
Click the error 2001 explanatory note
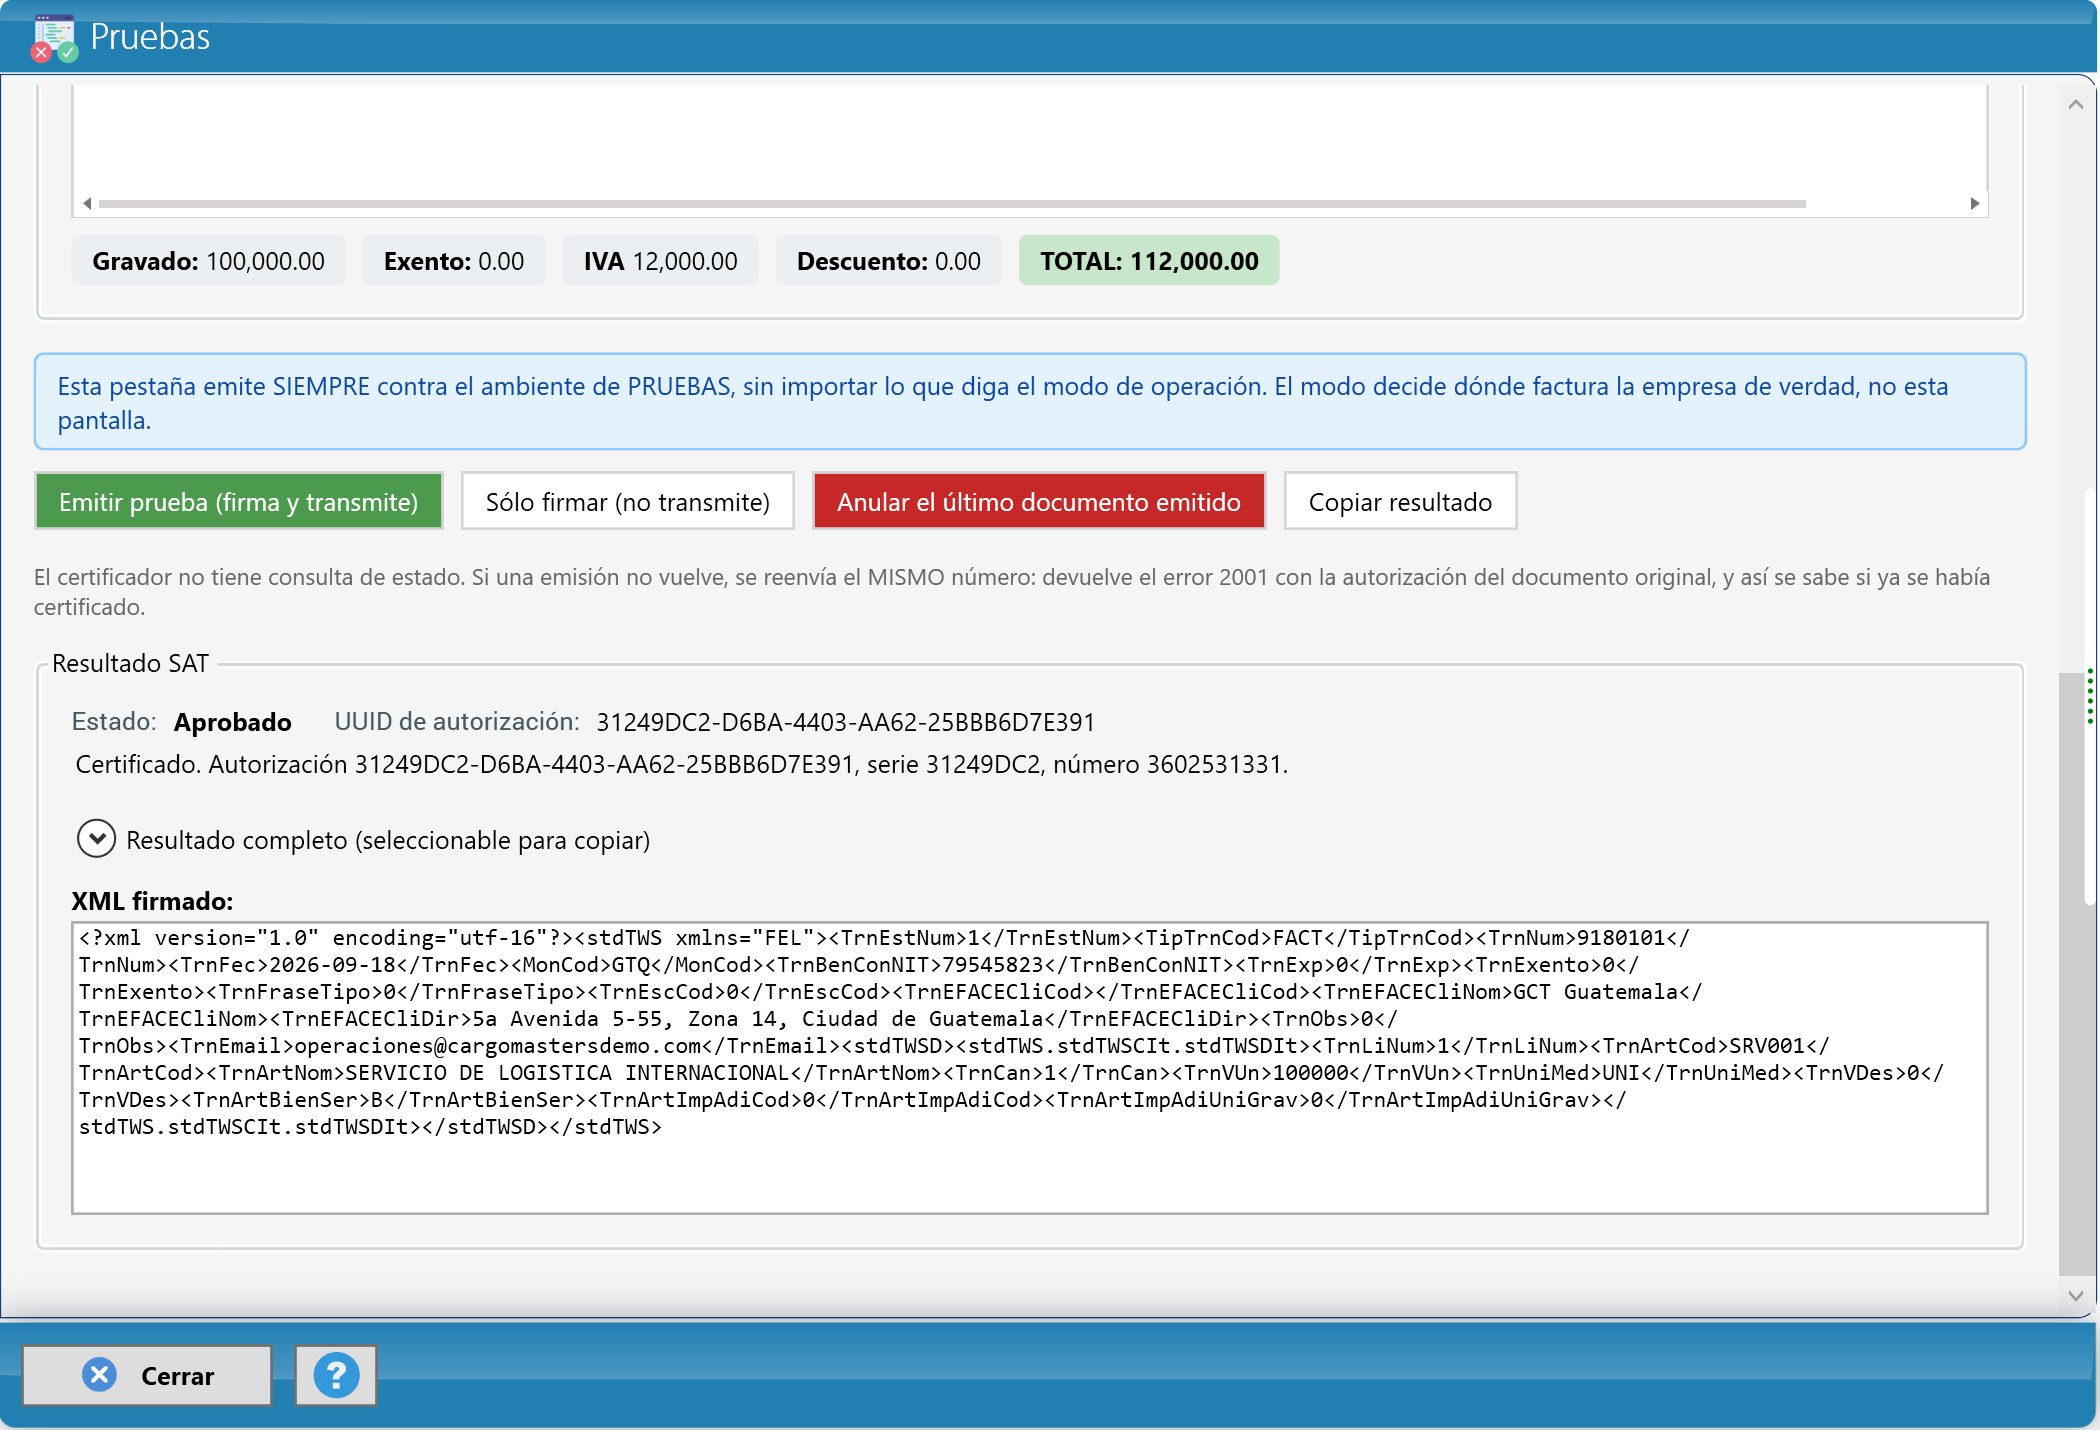pyautogui.click(x=1012, y=592)
